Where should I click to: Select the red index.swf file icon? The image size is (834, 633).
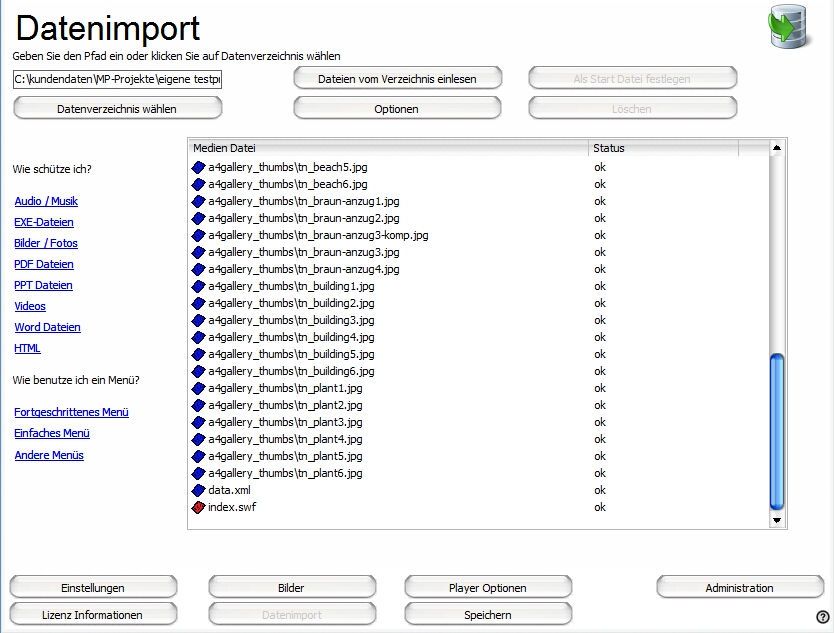click(198, 508)
